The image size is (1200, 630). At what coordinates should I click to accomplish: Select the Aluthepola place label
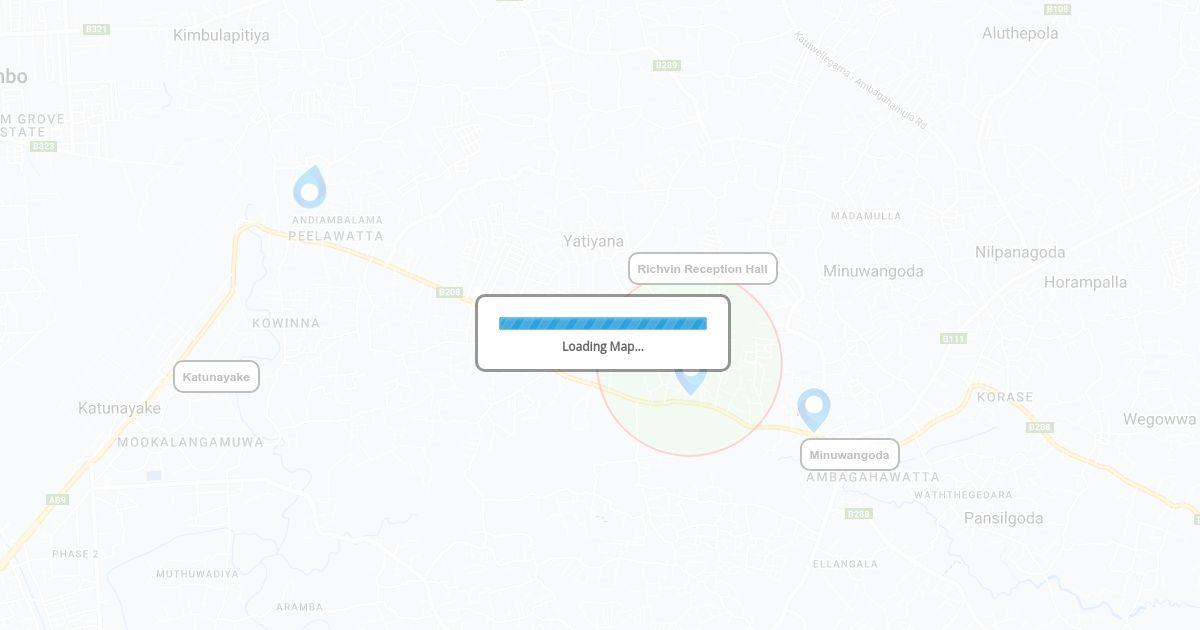[x=1020, y=33]
